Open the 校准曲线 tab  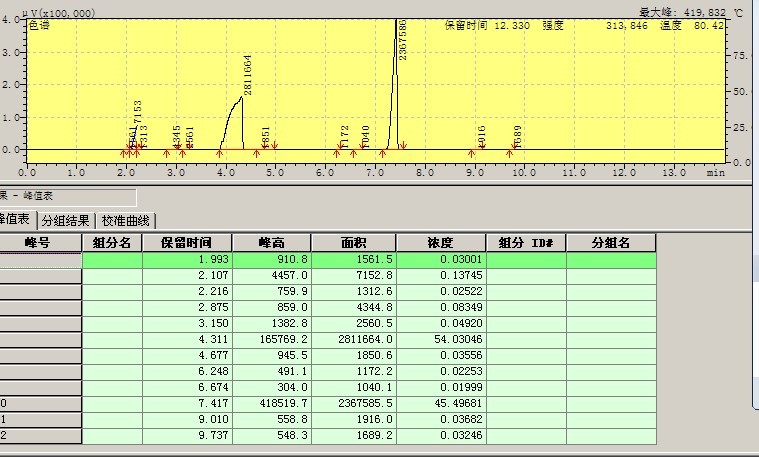point(126,221)
